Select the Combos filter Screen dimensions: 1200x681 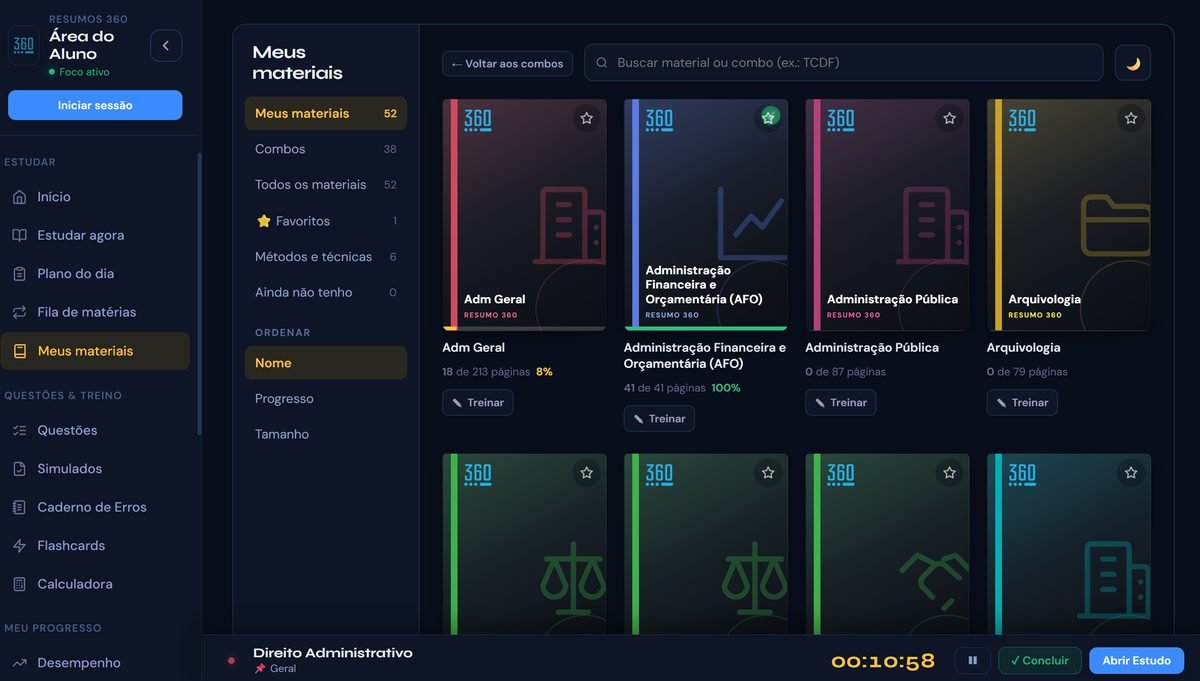(326, 149)
